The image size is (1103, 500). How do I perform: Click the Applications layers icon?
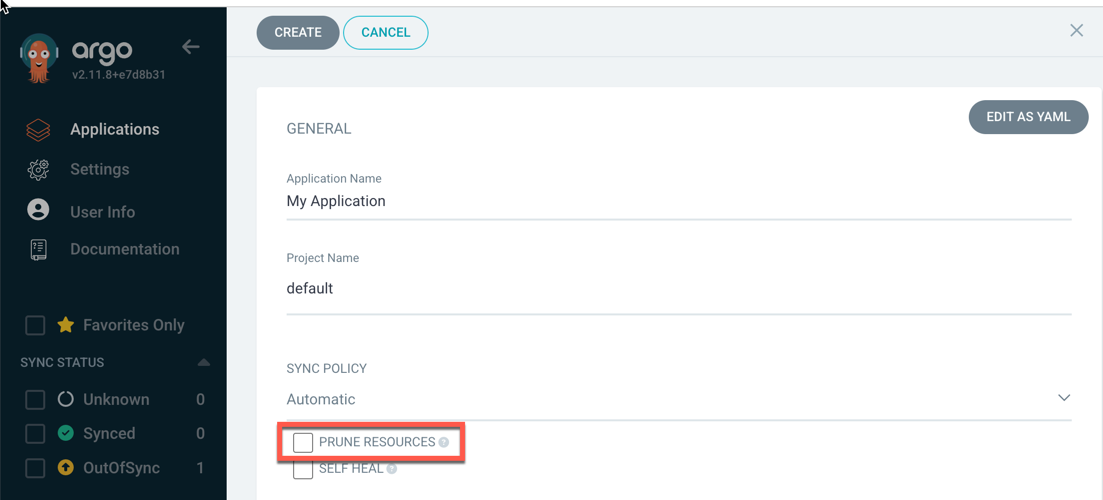coord(38,130)
